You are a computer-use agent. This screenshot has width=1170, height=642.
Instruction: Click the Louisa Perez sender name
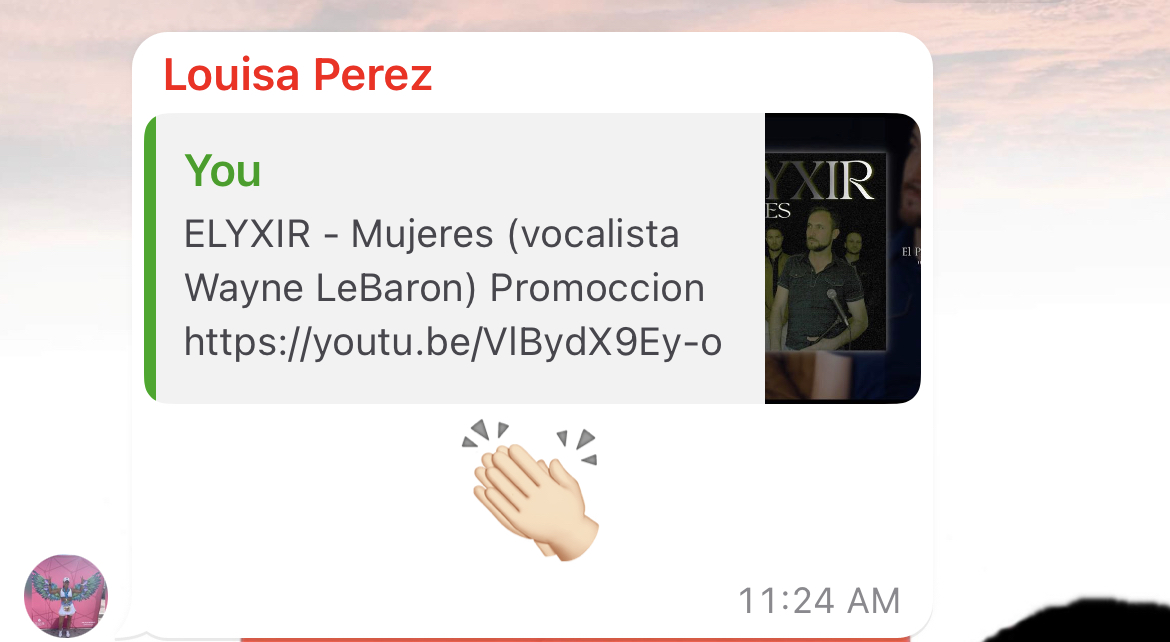[x=298, y=75]
